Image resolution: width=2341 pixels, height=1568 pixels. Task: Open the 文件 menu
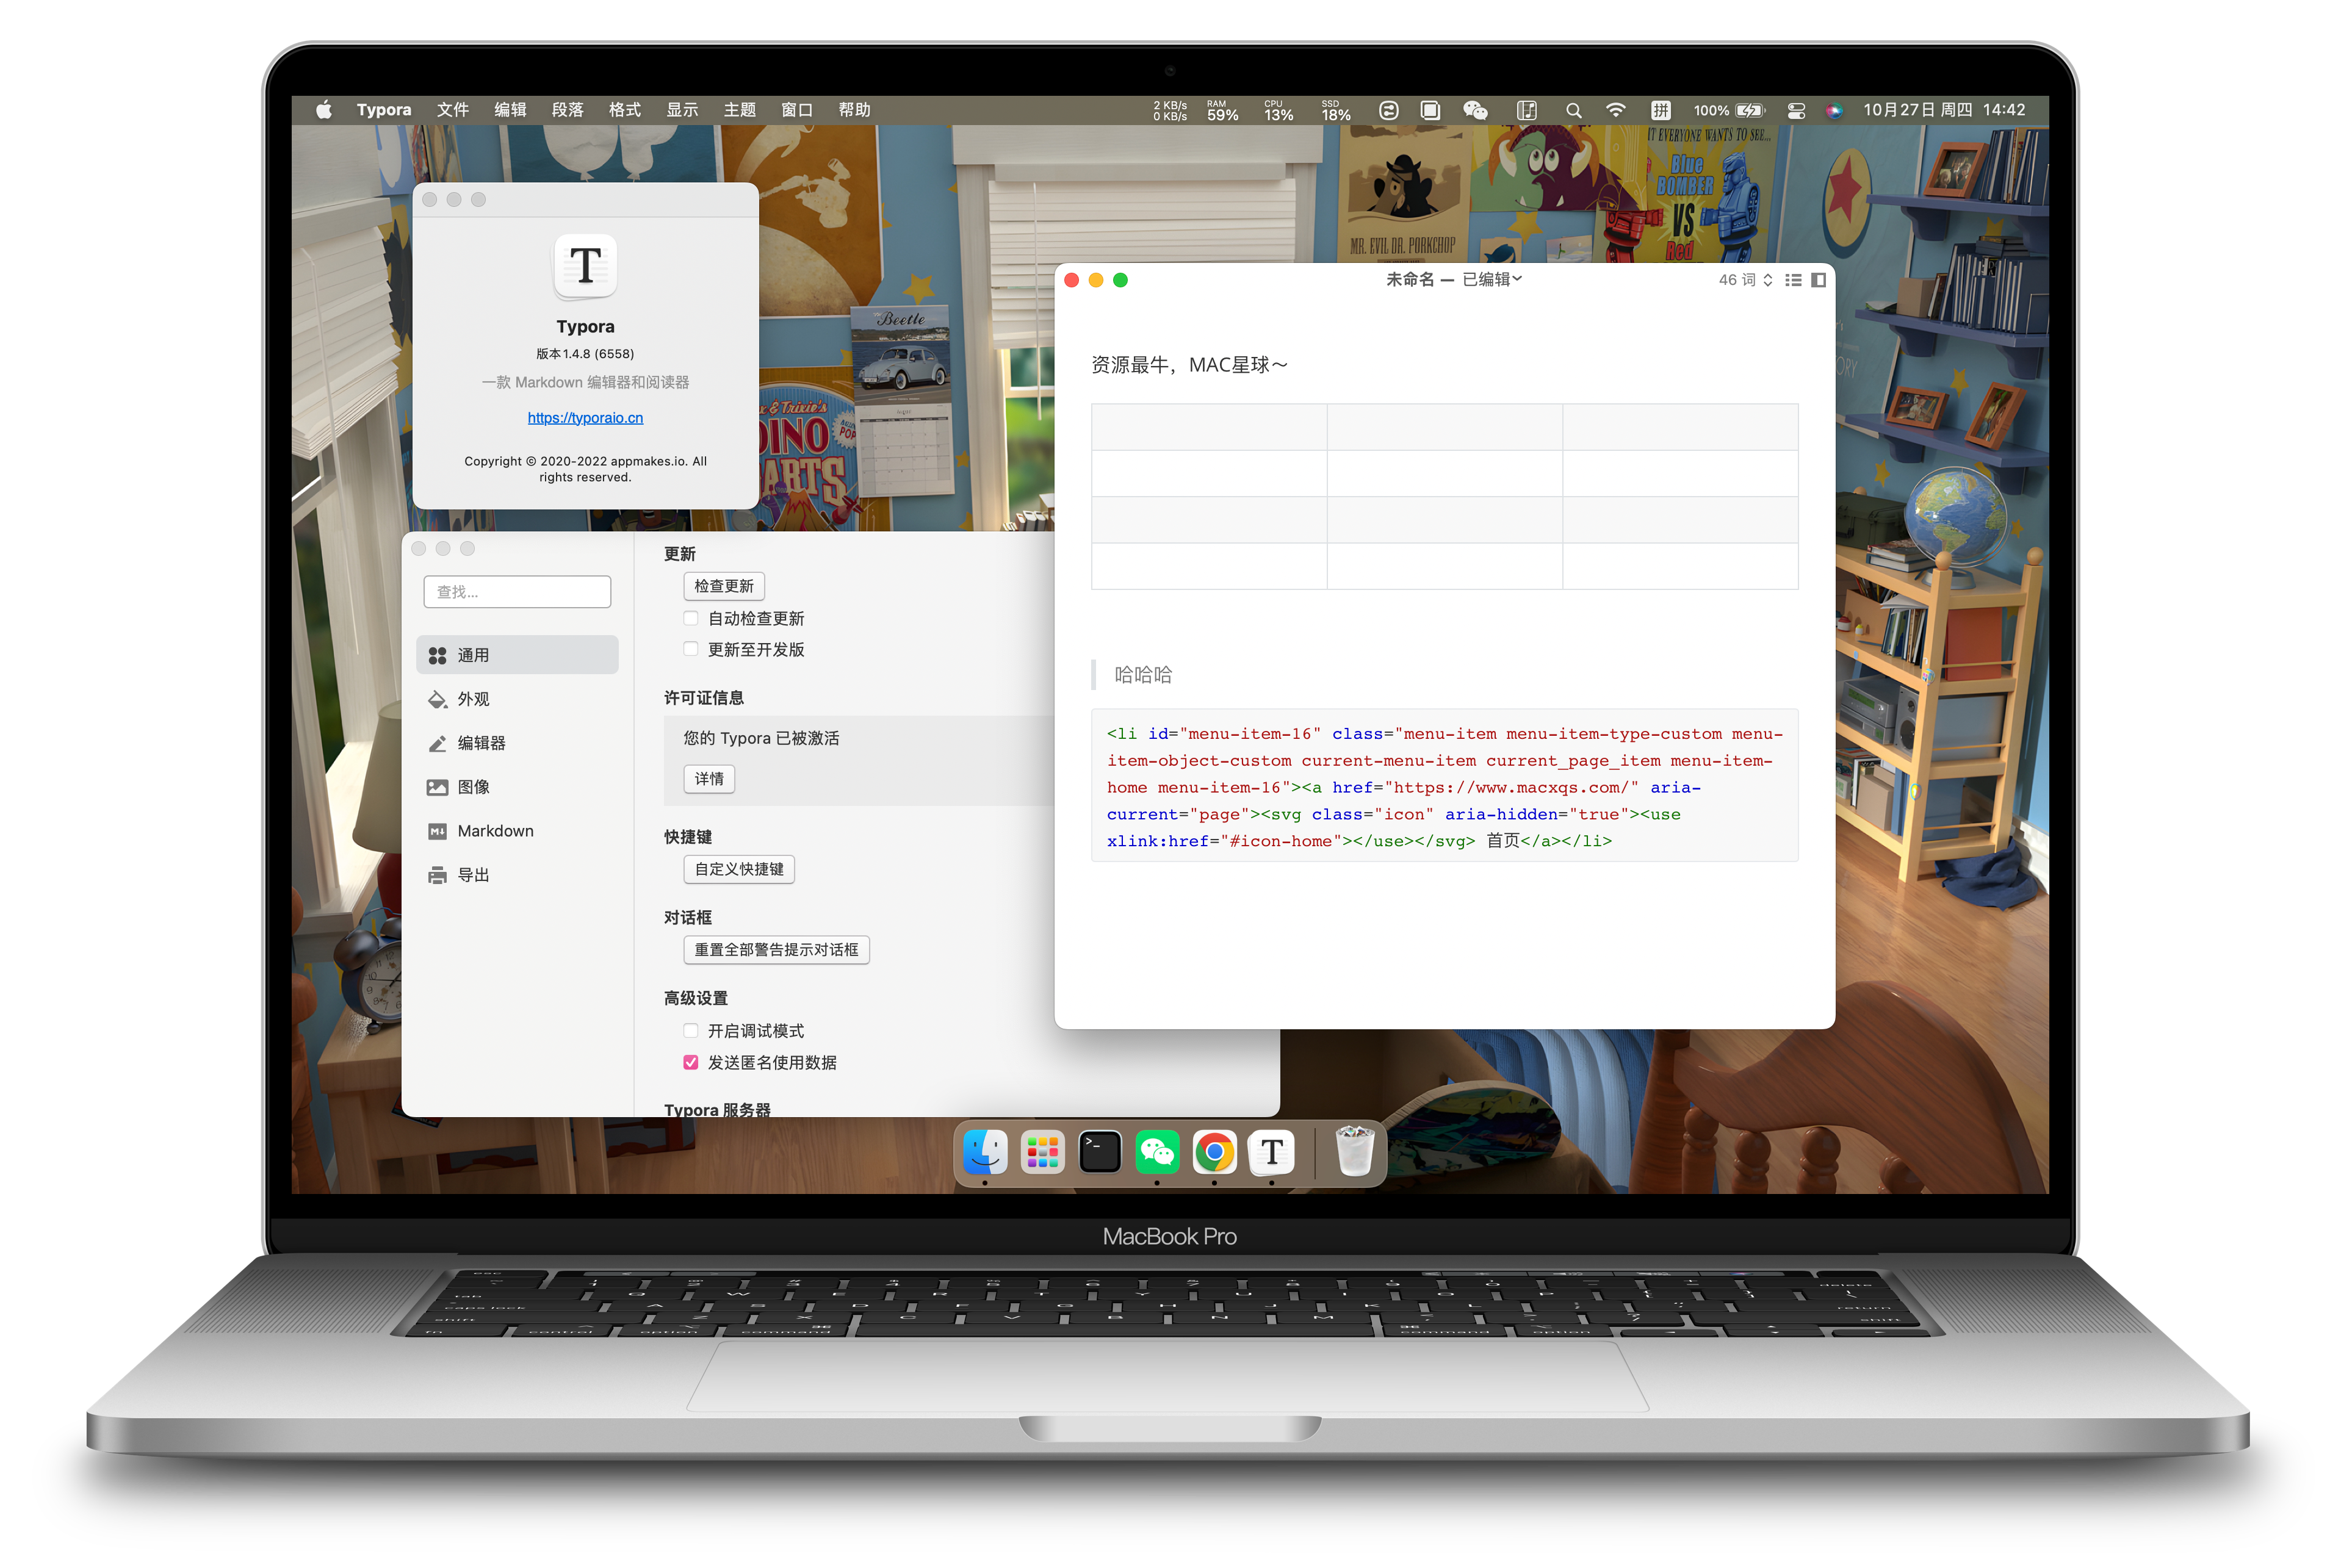(x=453, y=110)
